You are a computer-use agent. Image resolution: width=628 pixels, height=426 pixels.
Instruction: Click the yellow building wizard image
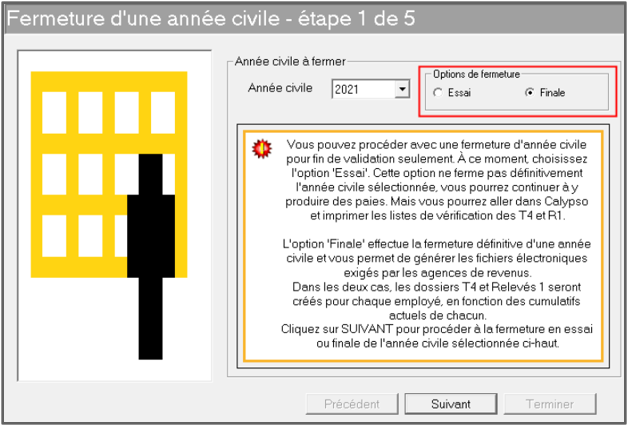point(115,216)
